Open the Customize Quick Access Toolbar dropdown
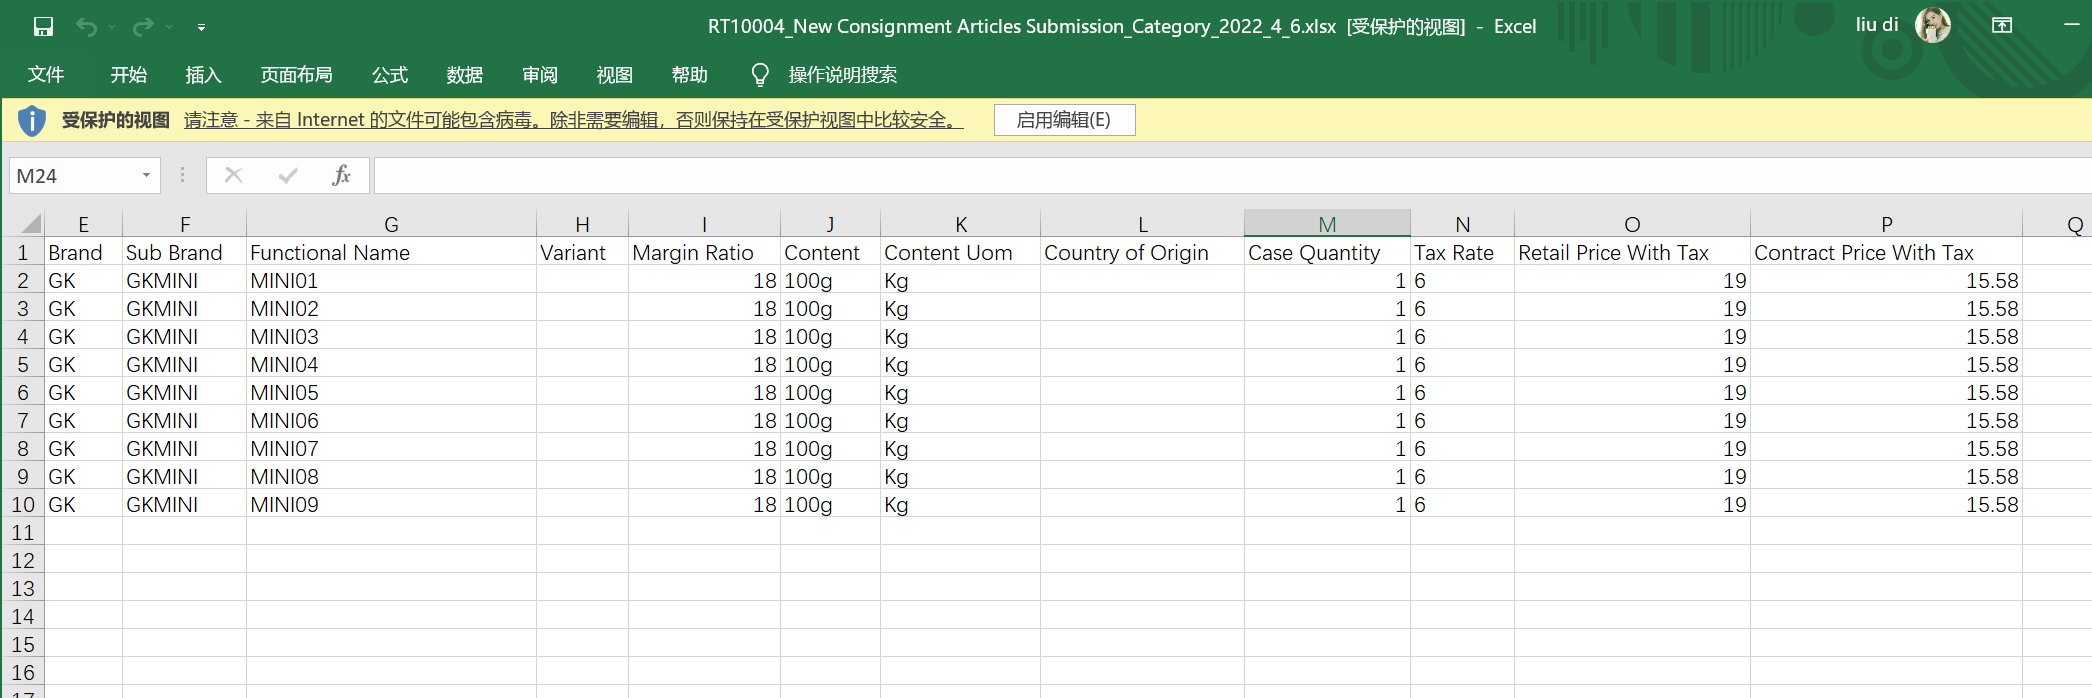Viewport: 2092px width, 698px height. click(x=201, y=27)
